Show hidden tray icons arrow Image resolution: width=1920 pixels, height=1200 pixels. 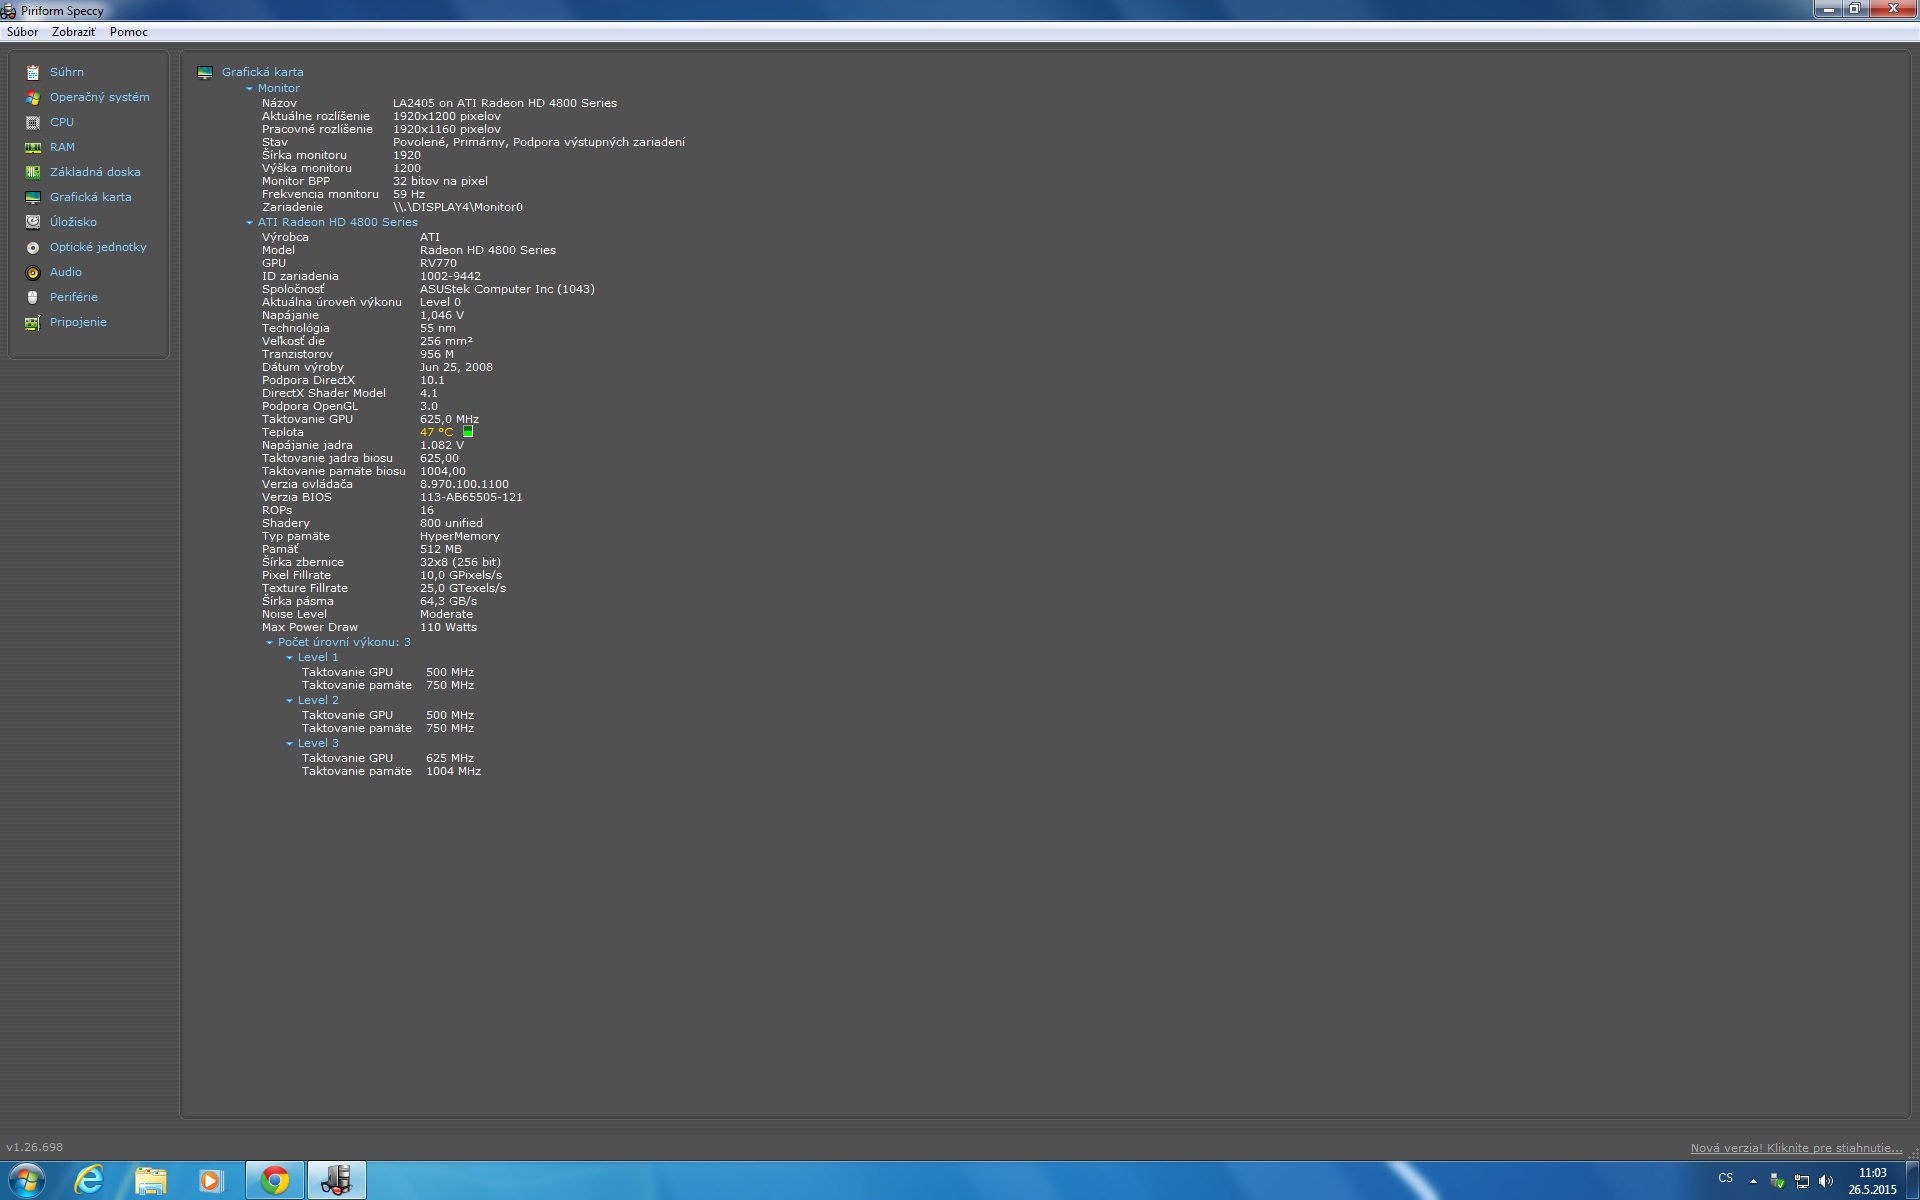1753,1181
